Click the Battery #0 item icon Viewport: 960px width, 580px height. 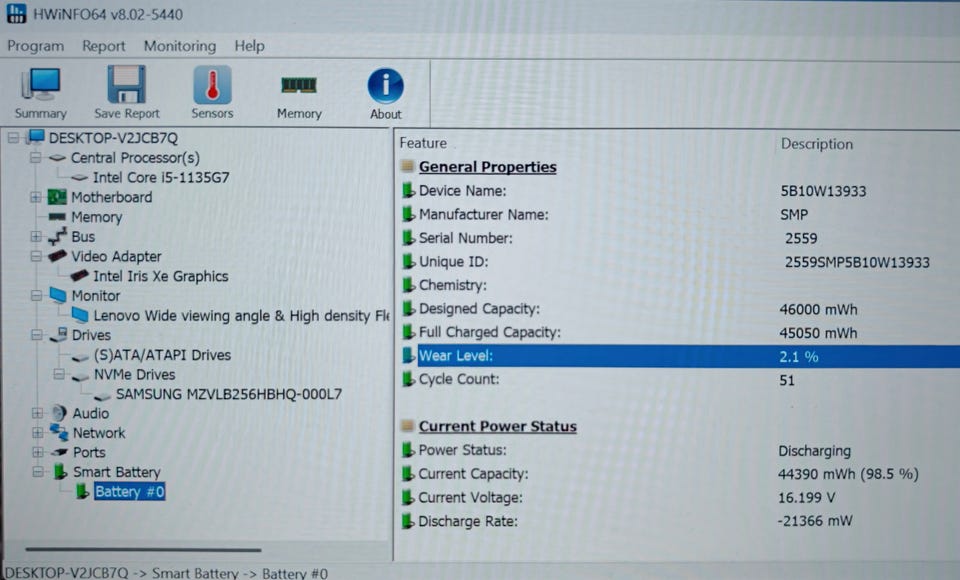point(83,491)
